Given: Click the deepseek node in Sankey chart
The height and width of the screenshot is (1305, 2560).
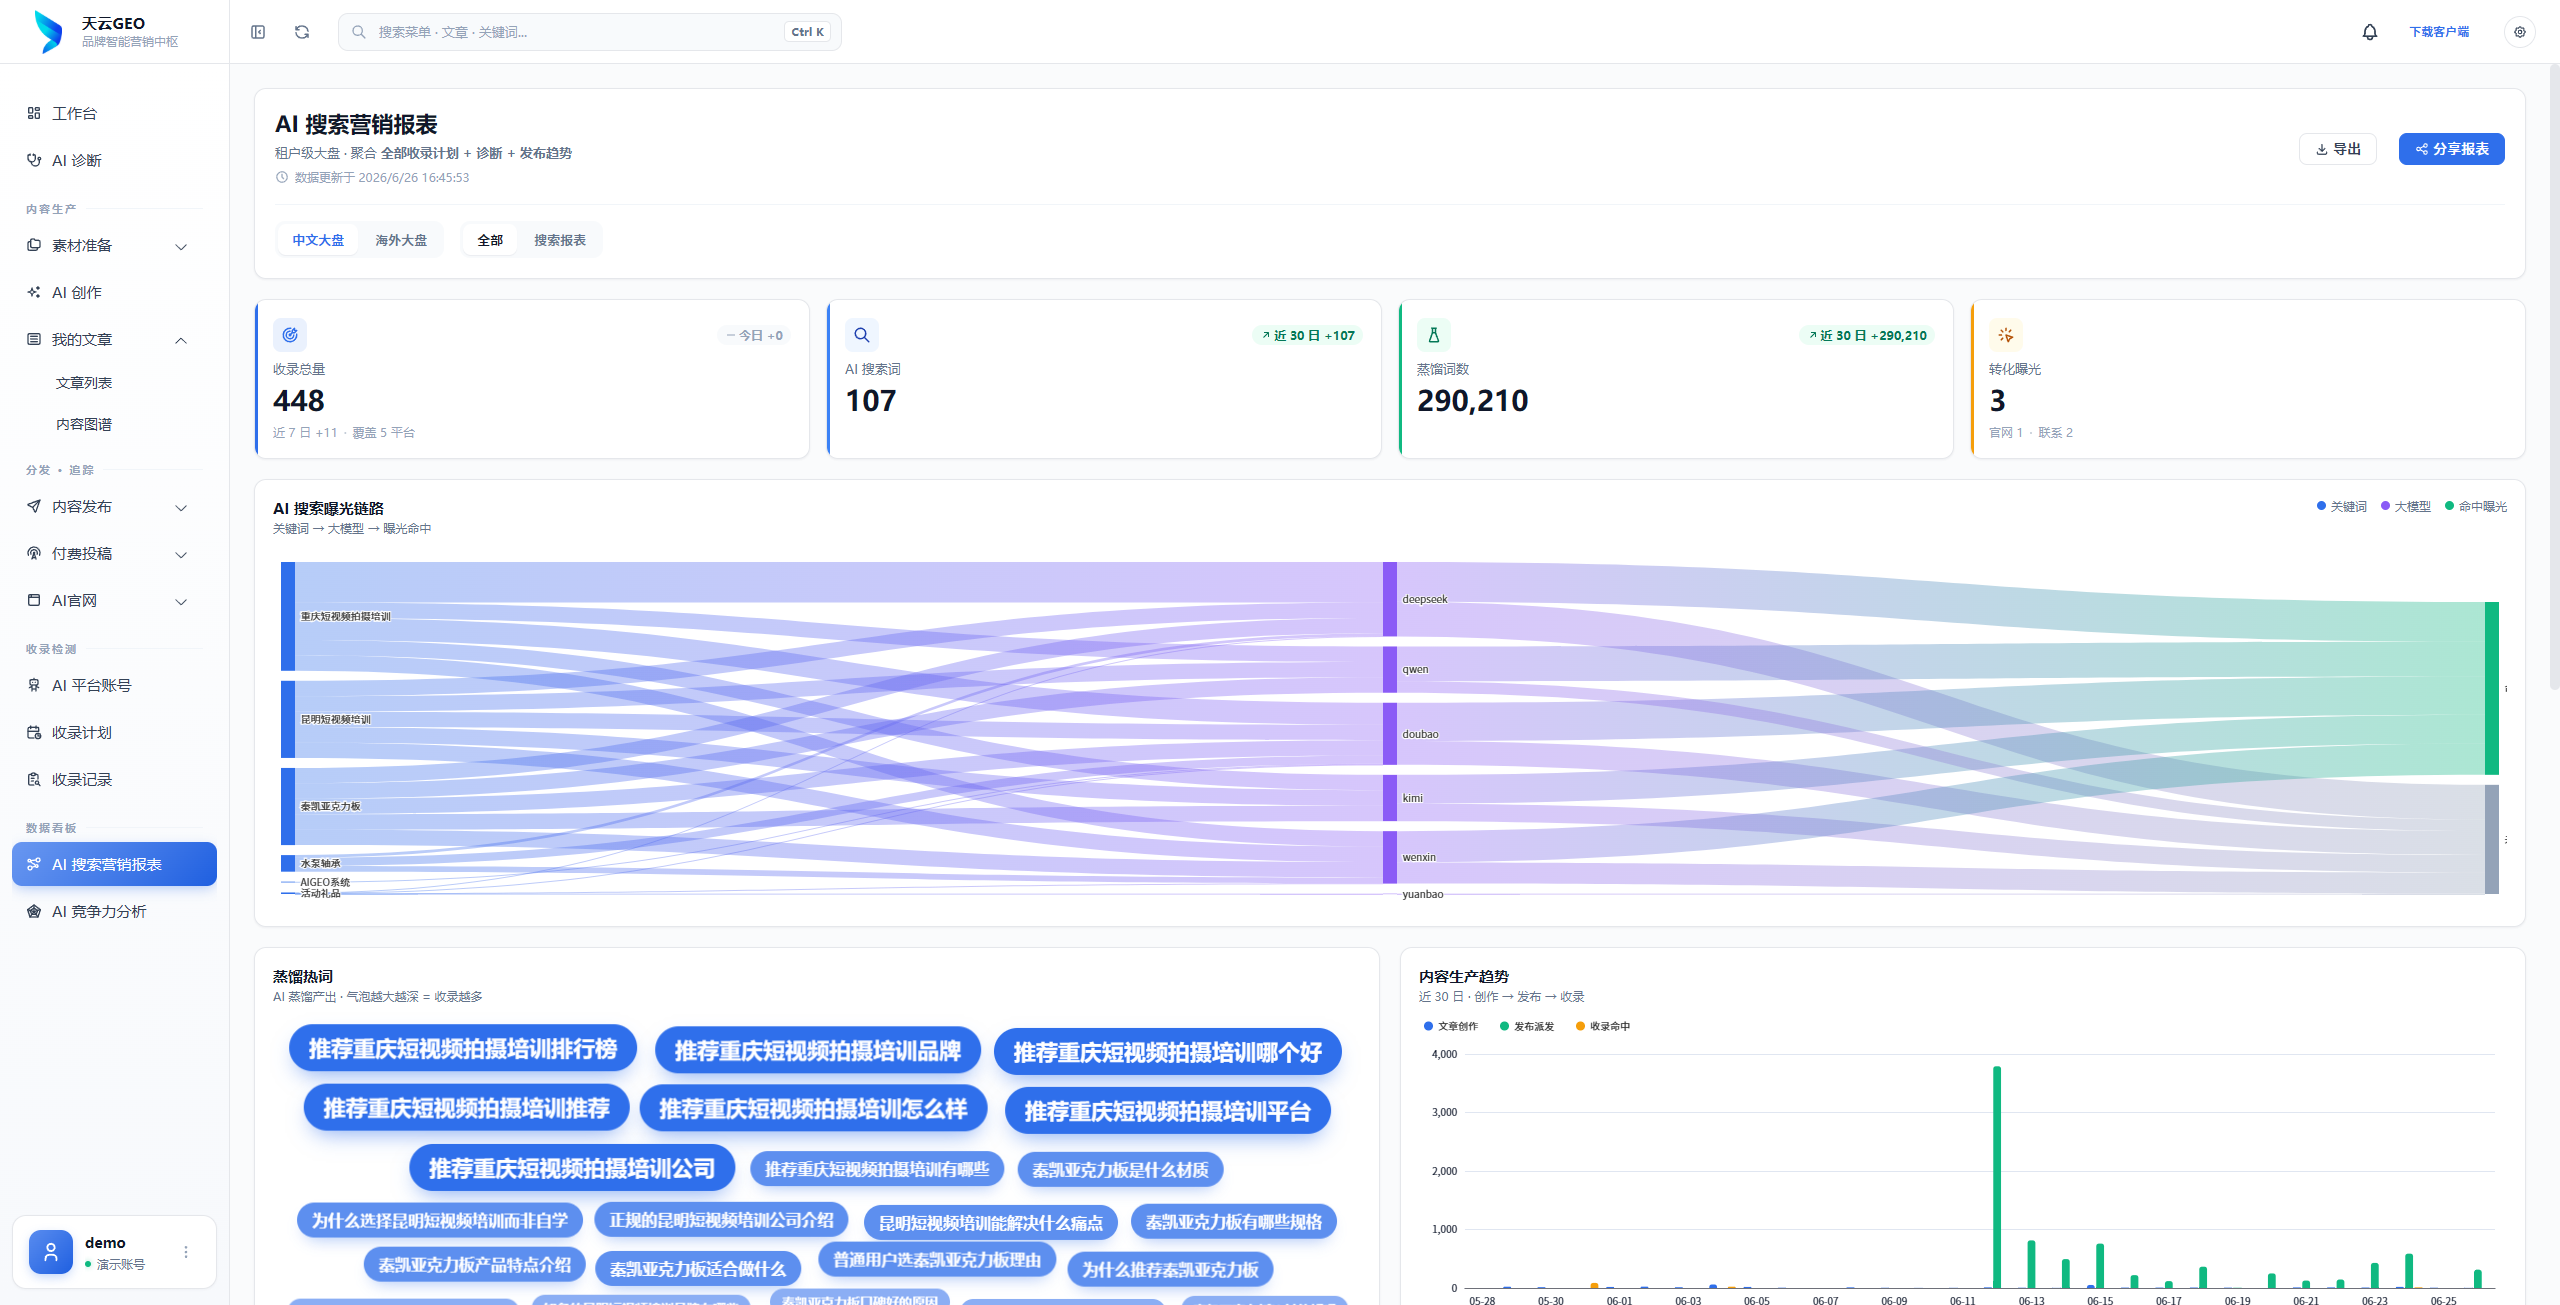Looking at the screenshot, I should pos(1390,599).
